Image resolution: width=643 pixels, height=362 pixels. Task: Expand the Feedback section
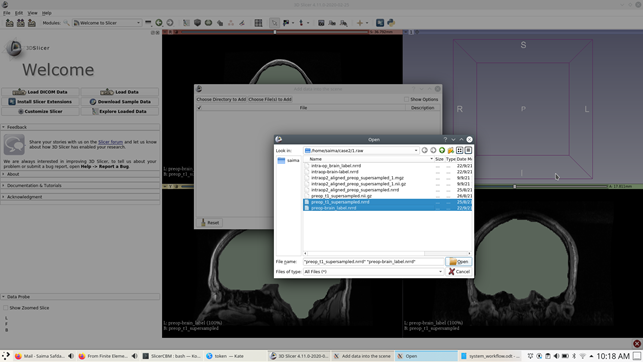(80, 127)
